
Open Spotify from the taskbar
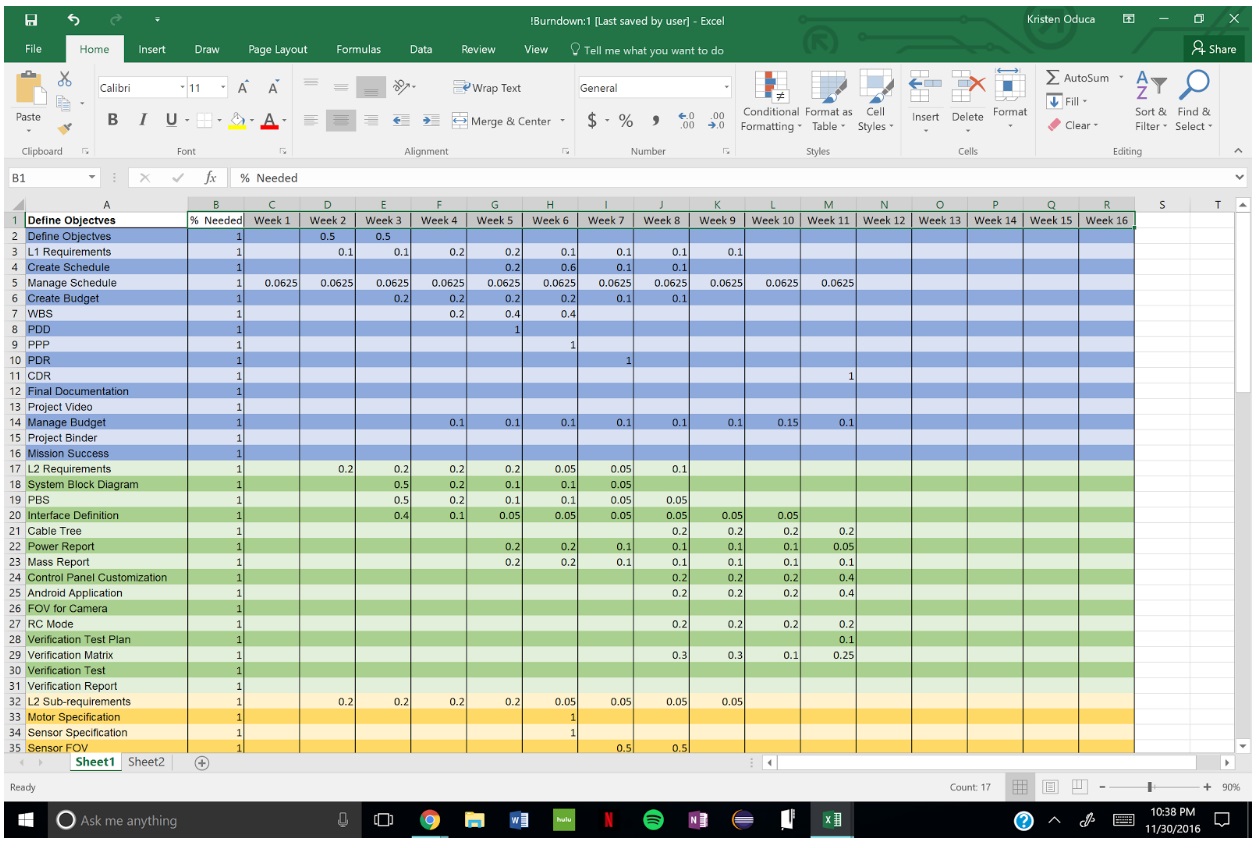point(653,820)
